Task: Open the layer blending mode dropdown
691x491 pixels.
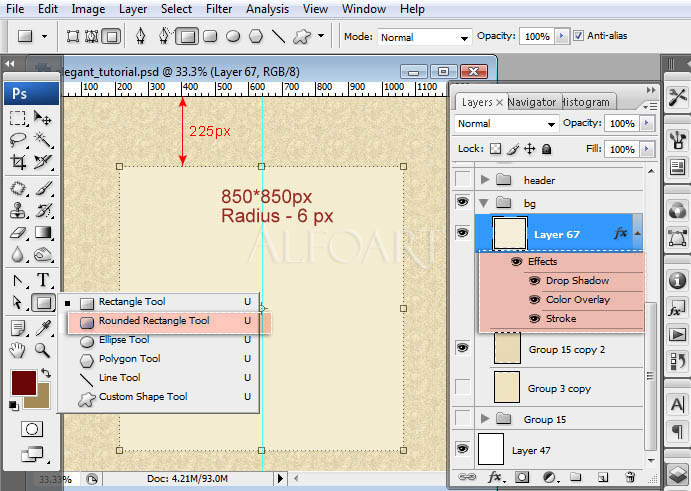Action: 506,124
